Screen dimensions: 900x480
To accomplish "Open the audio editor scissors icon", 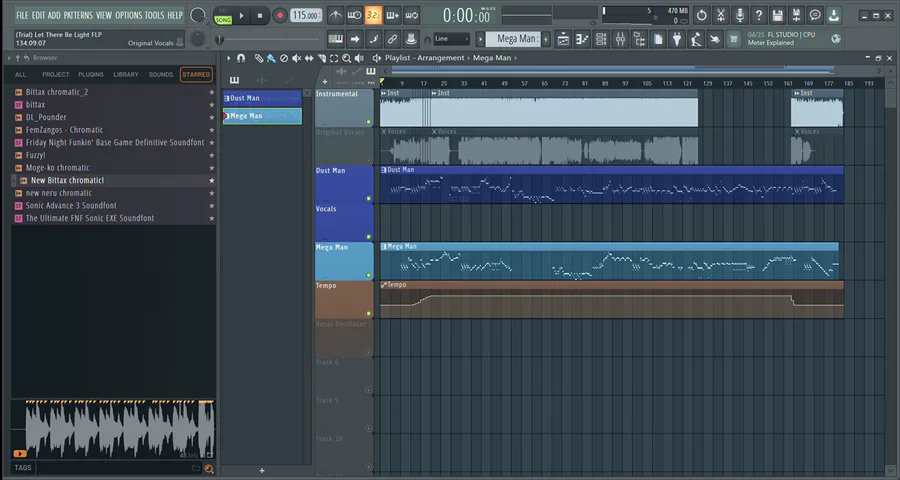I will [721, 16].
